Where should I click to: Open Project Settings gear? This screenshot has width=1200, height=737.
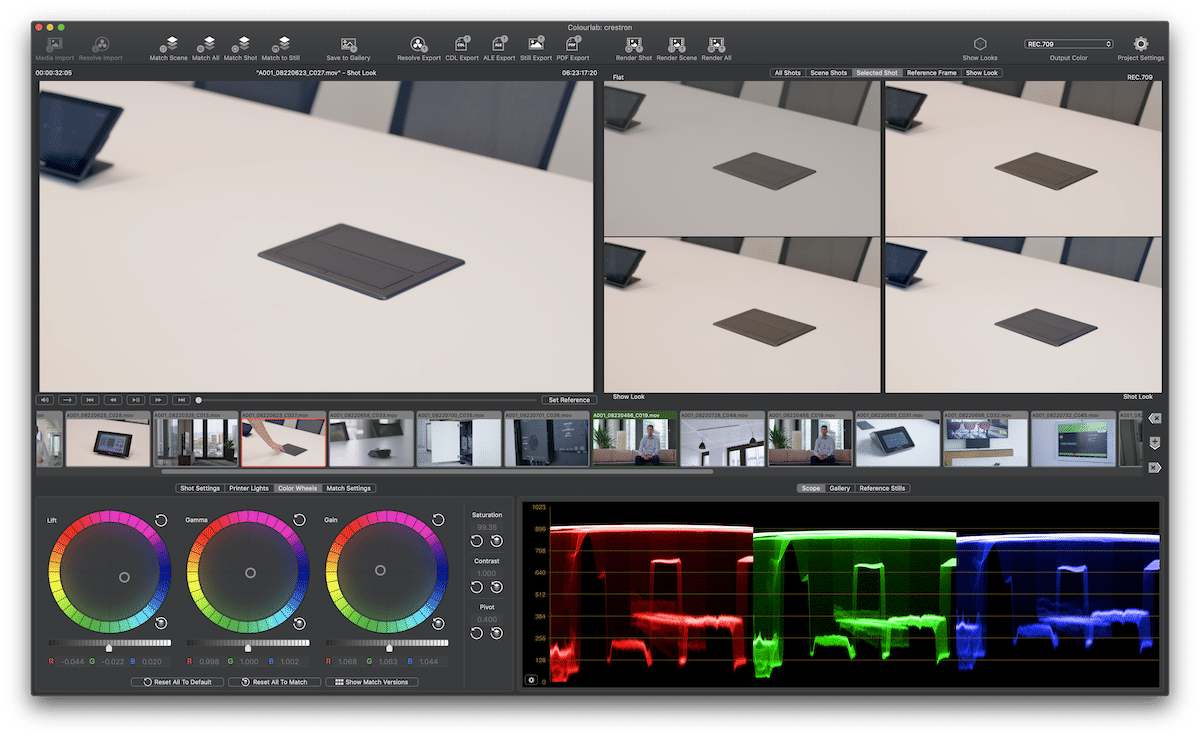[1140, 45]
